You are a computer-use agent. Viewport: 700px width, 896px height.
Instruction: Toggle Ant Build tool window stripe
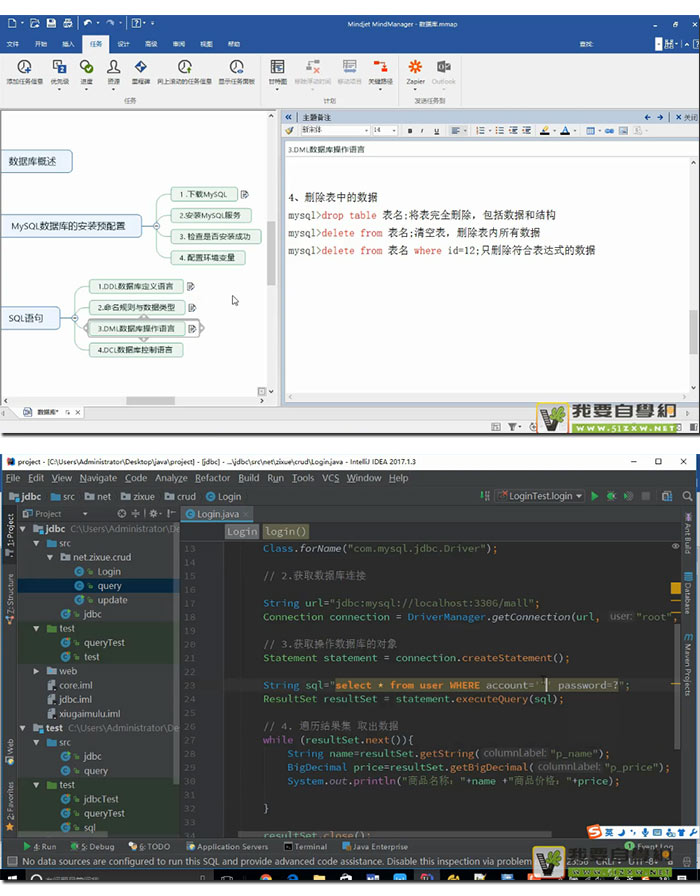[x=689, y=533]
